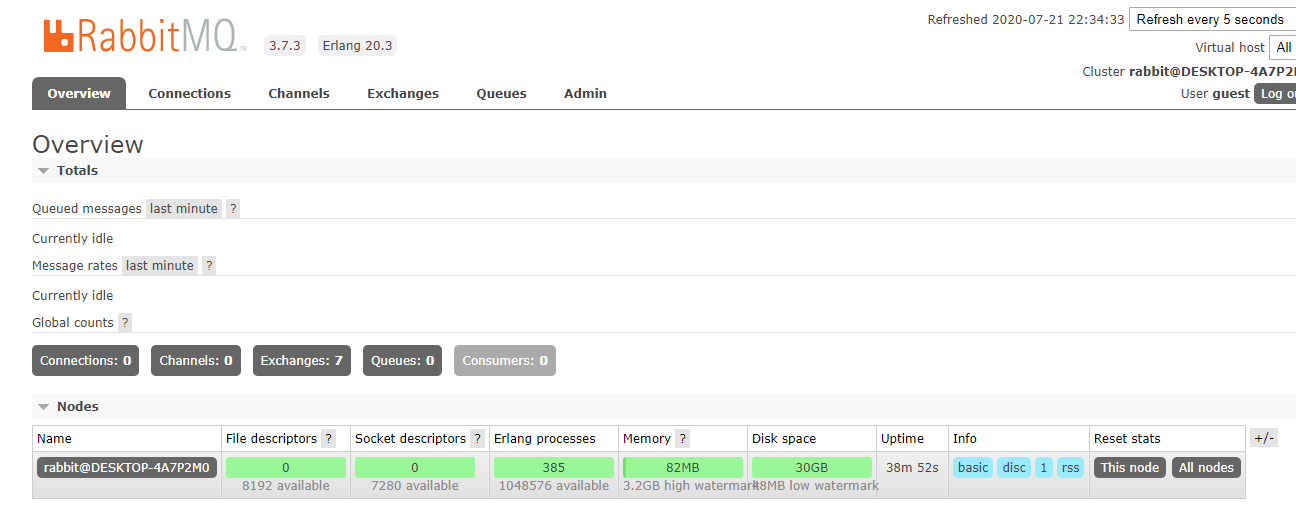
Task: Click Memory column help question mark
Action: (x=682, y=439)
